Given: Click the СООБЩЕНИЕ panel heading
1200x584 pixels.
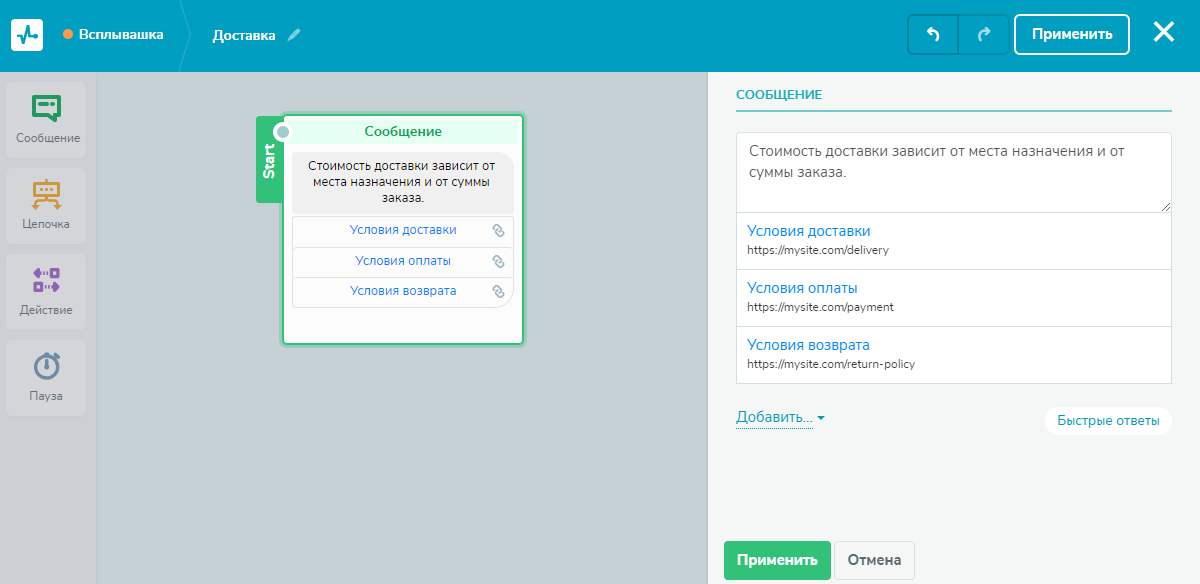Looking at the screenshot, I should (779, 95).
